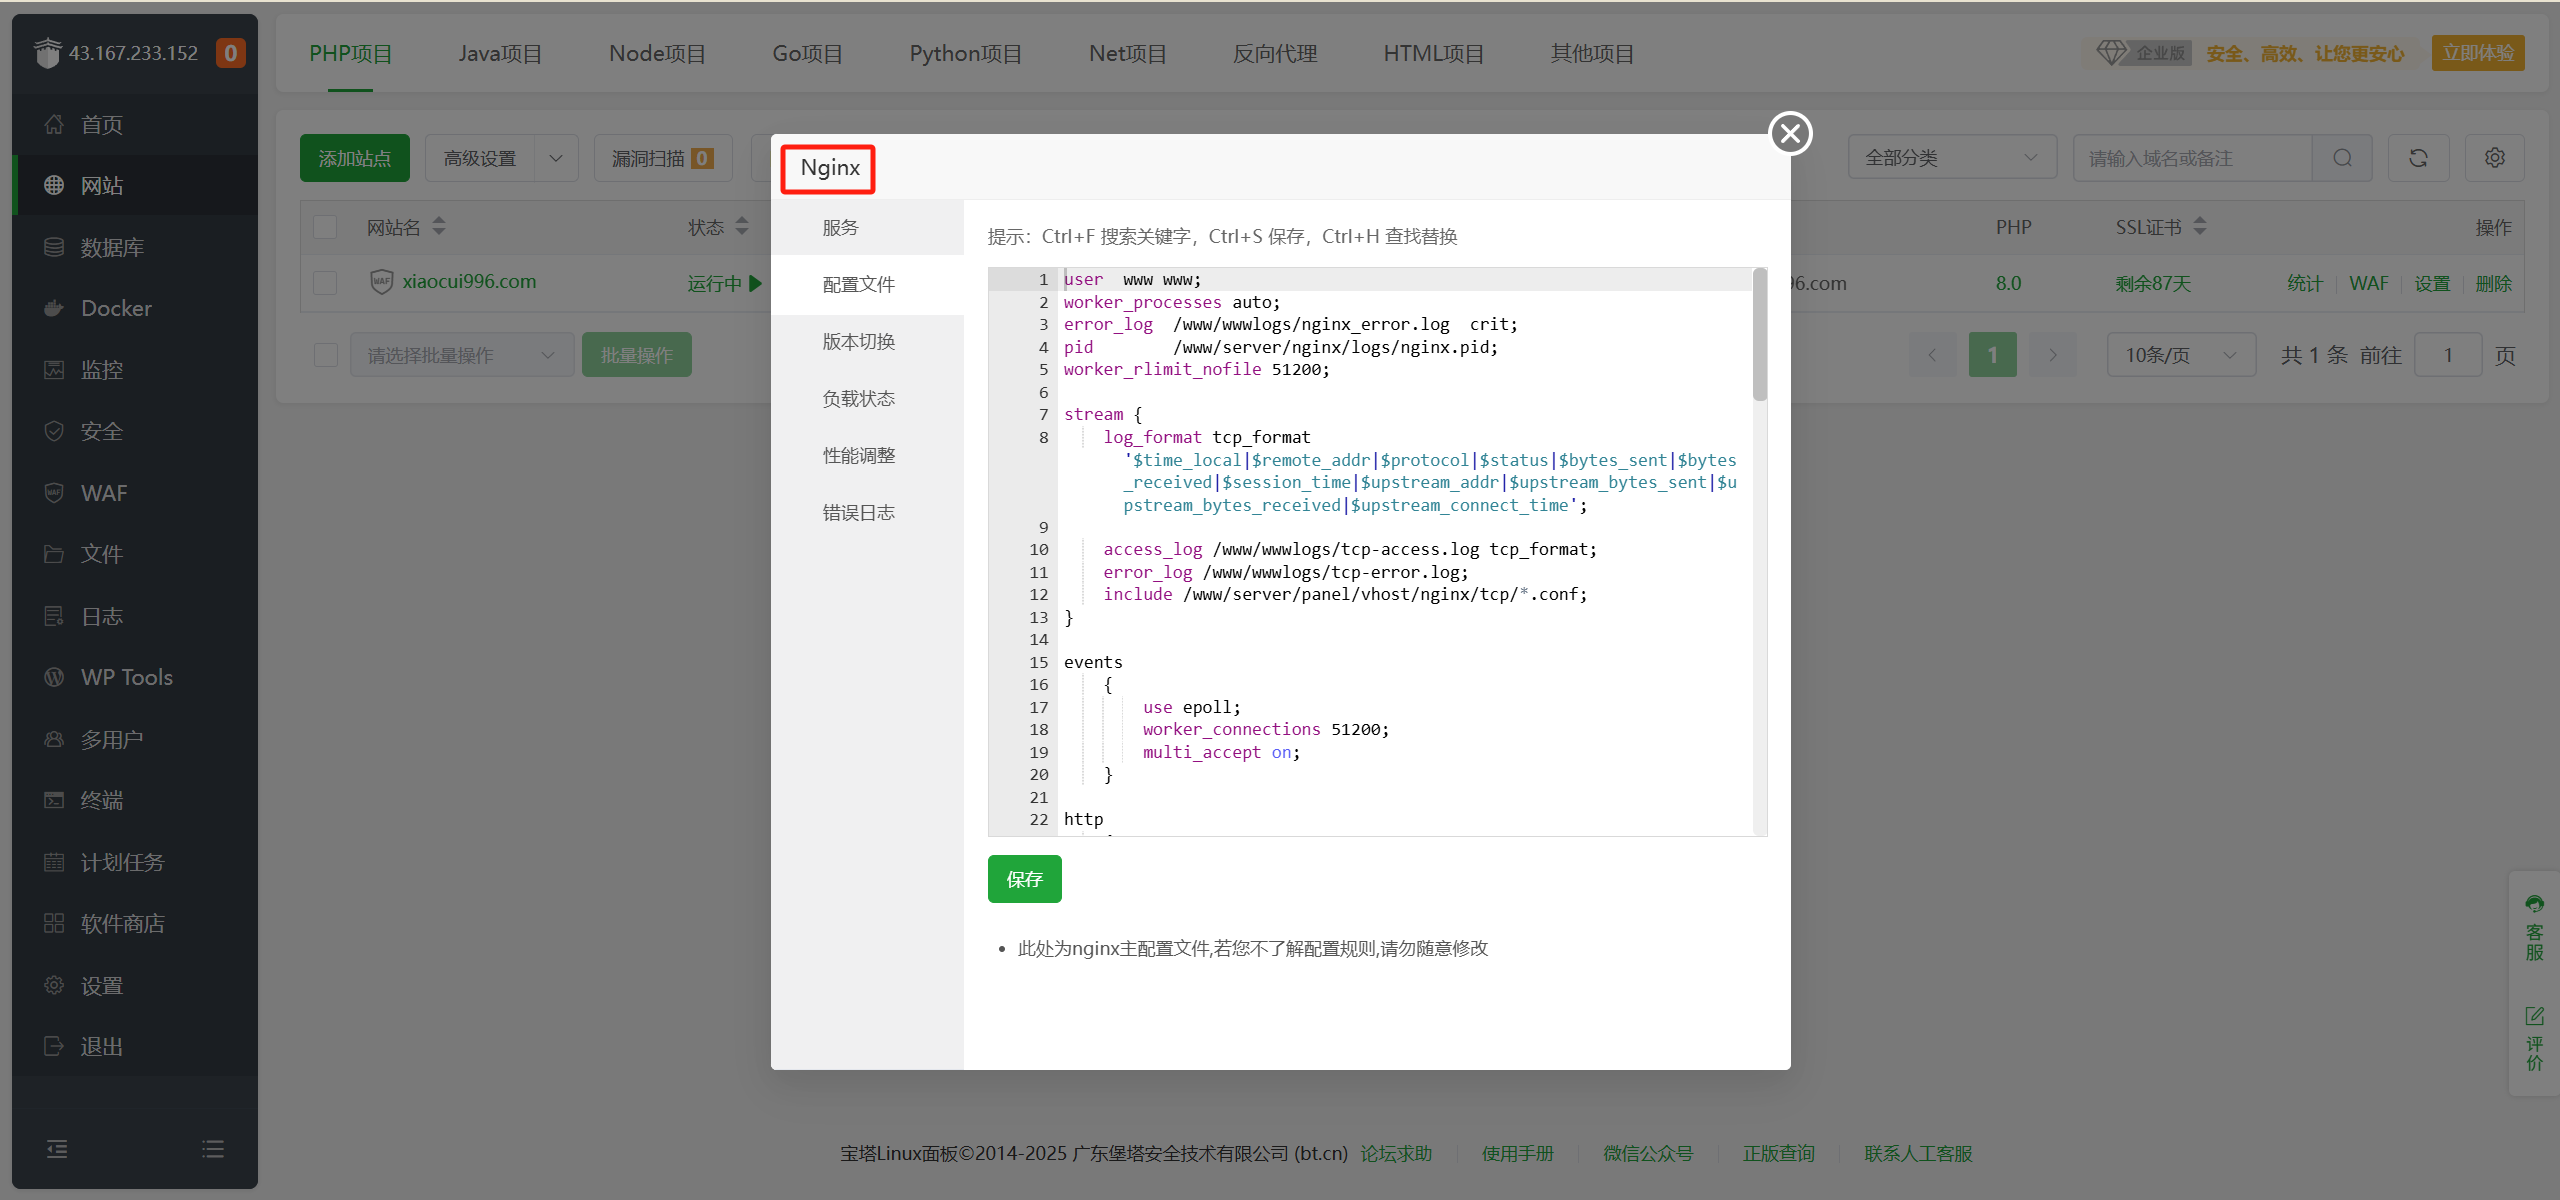This screenshot has height=1200, width=2560.
Task: Save the Nginx configuration with 保存
Action: point(1023,879)
